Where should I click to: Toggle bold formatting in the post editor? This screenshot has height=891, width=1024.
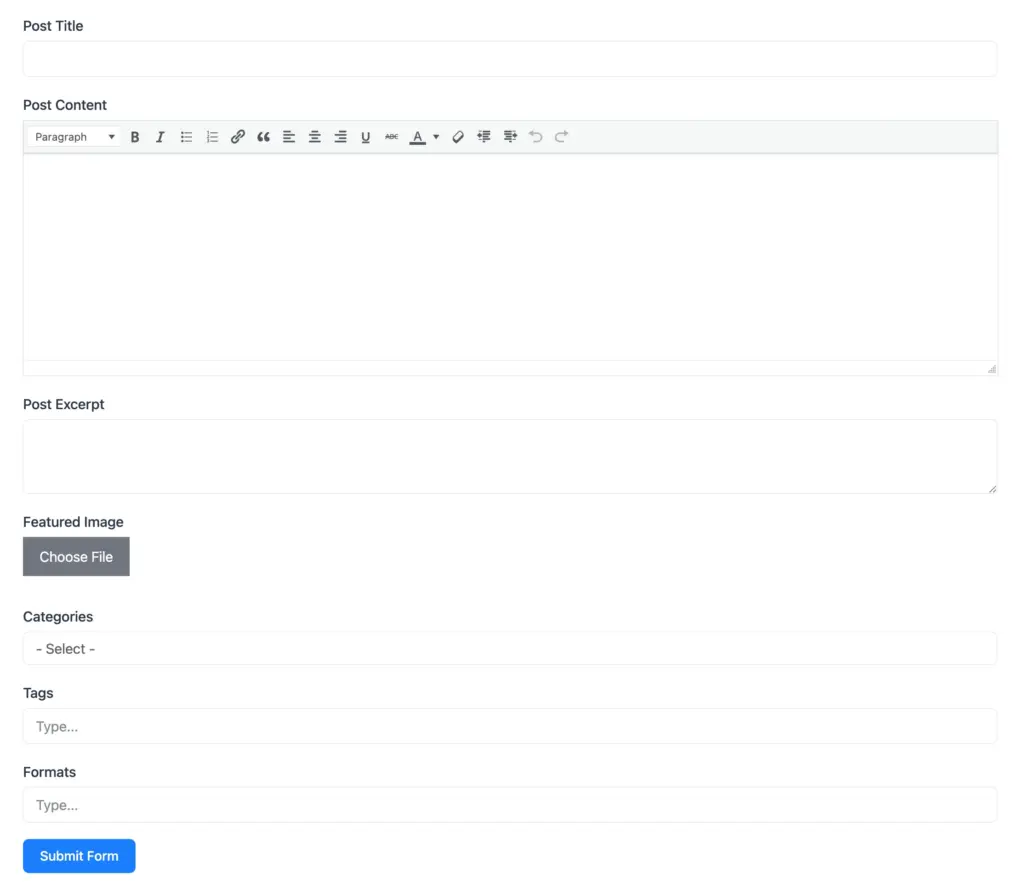pyautogui.click(x=135, y=137)
